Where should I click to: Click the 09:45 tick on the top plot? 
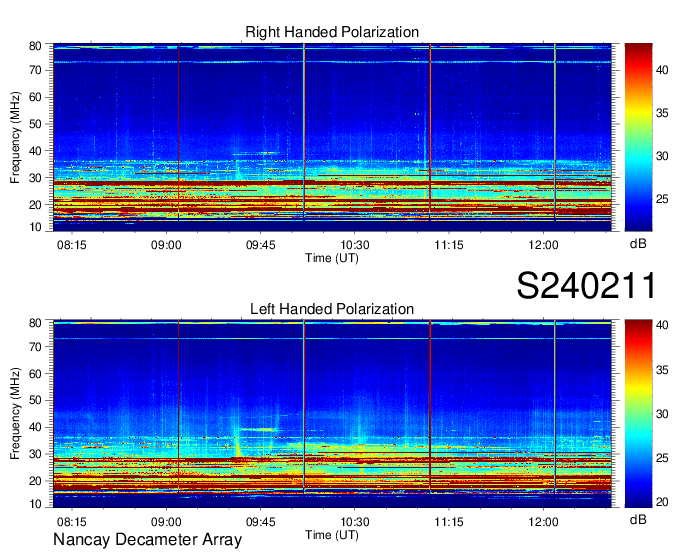[261, 245]
